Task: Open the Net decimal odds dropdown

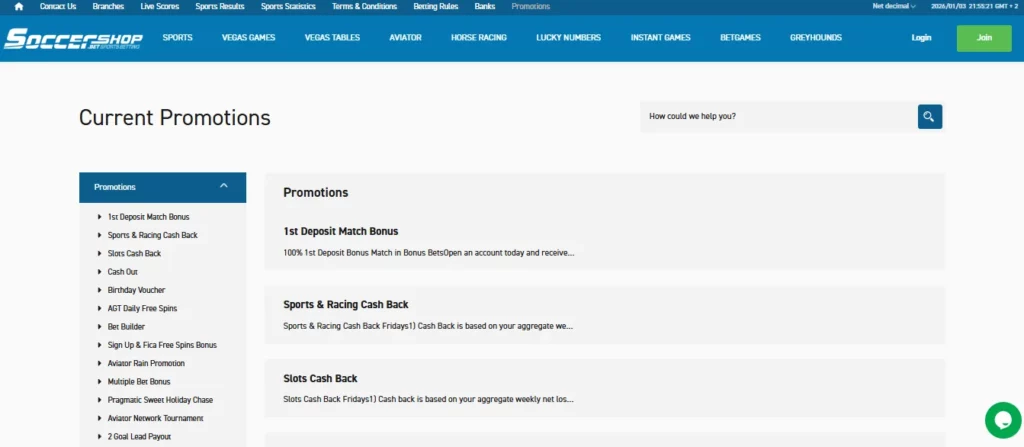Action: 894,6
